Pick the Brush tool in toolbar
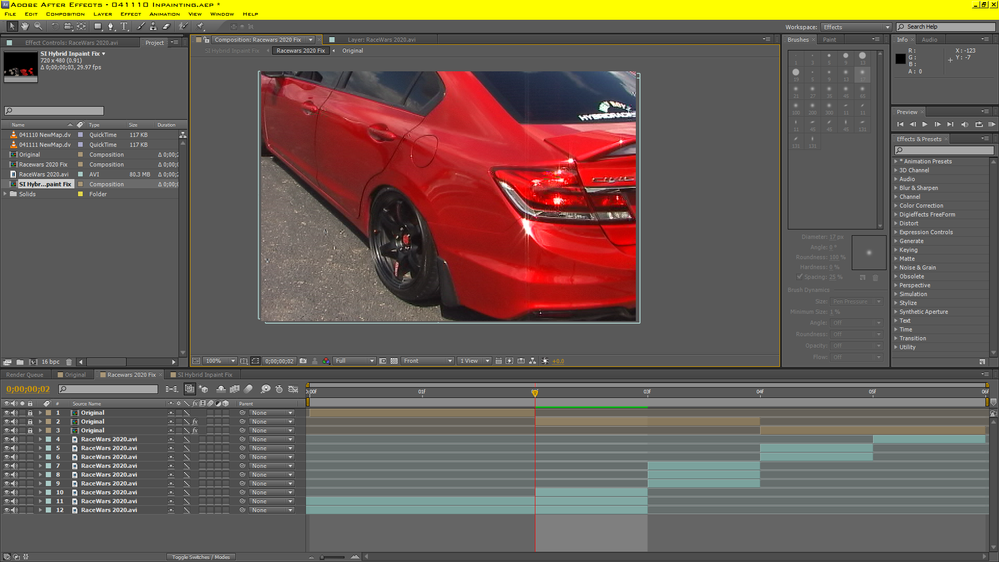 coord(140,27)
